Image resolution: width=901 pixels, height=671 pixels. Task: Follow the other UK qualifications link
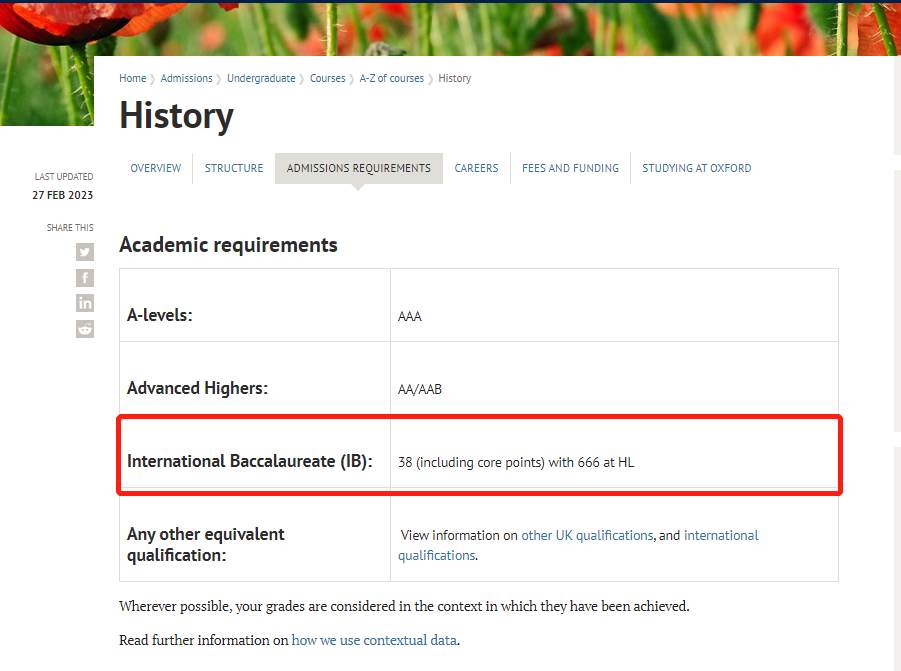[587, 535]
